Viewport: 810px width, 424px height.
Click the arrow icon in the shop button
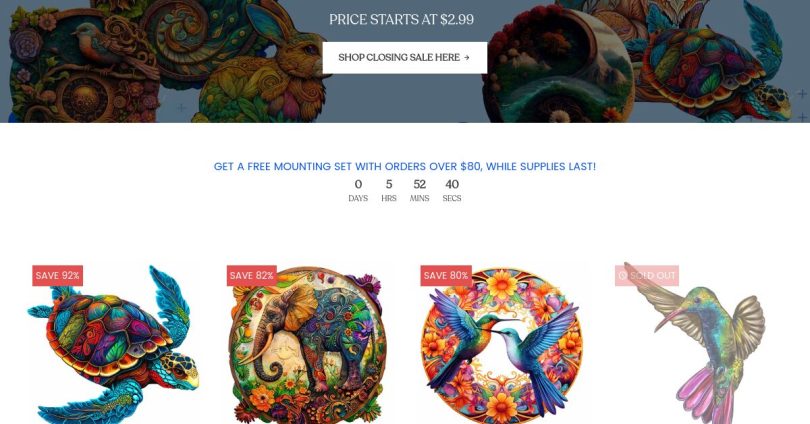466,58
